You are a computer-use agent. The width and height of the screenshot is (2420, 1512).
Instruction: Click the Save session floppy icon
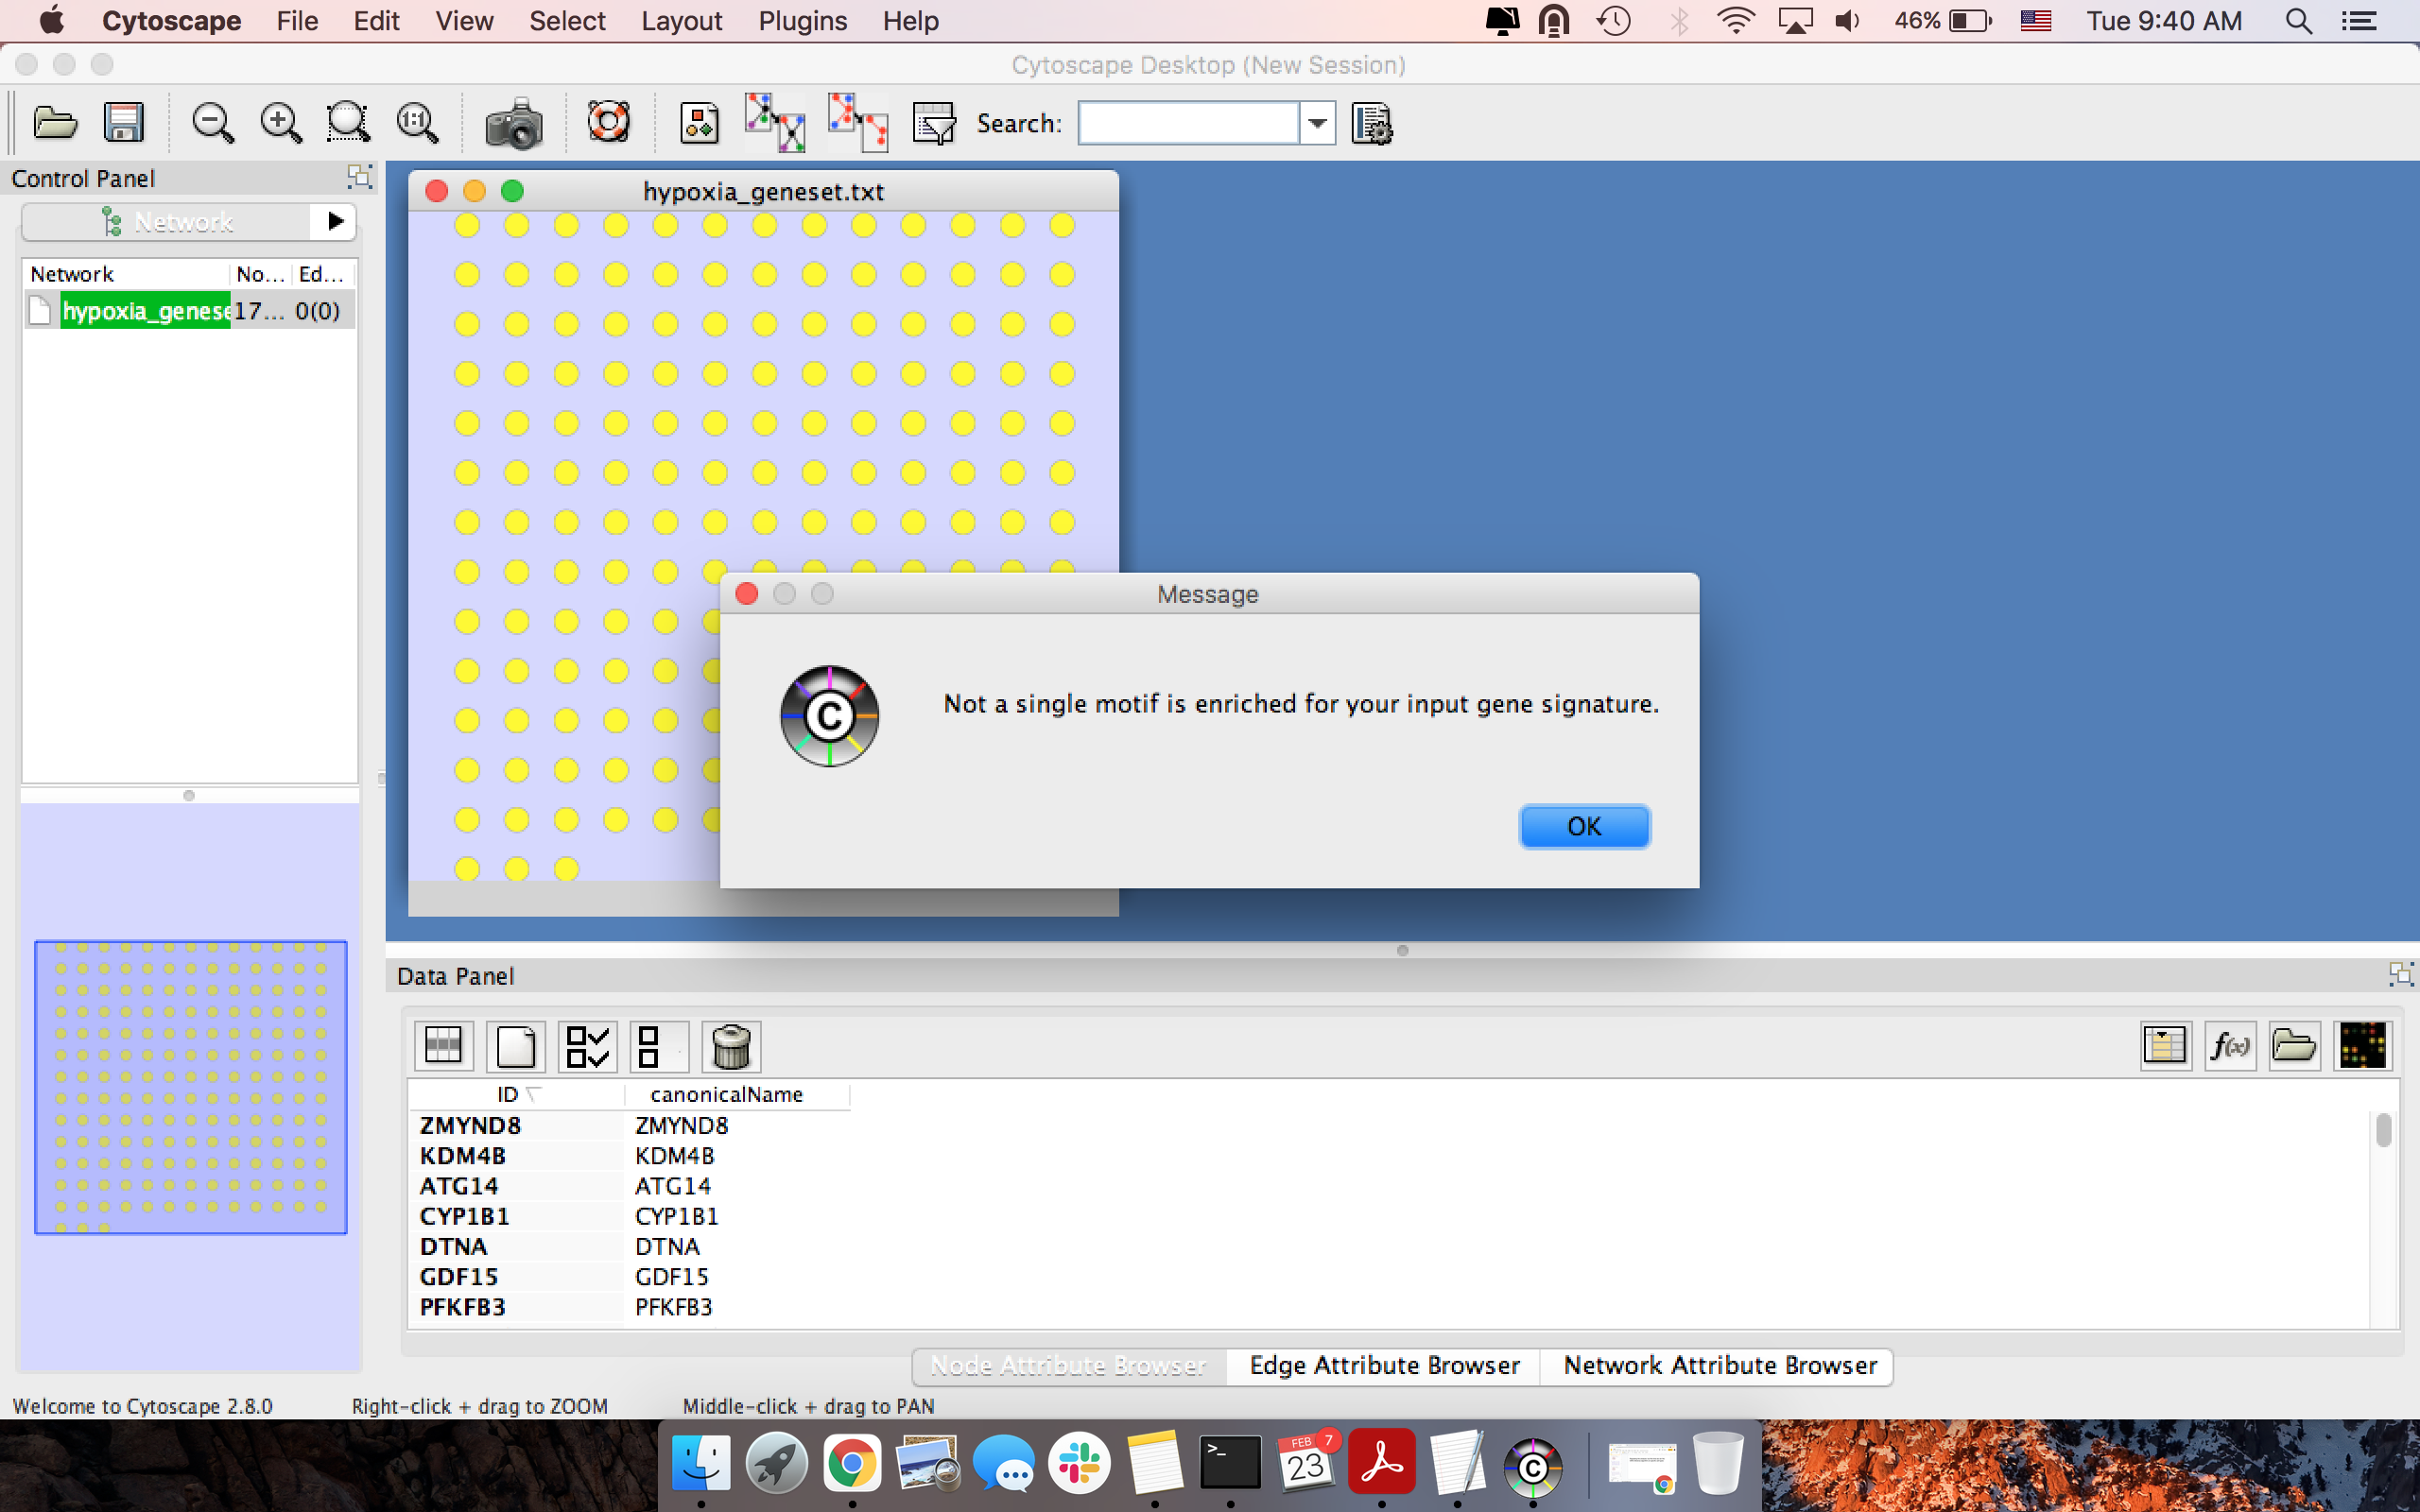click(124, 124)
